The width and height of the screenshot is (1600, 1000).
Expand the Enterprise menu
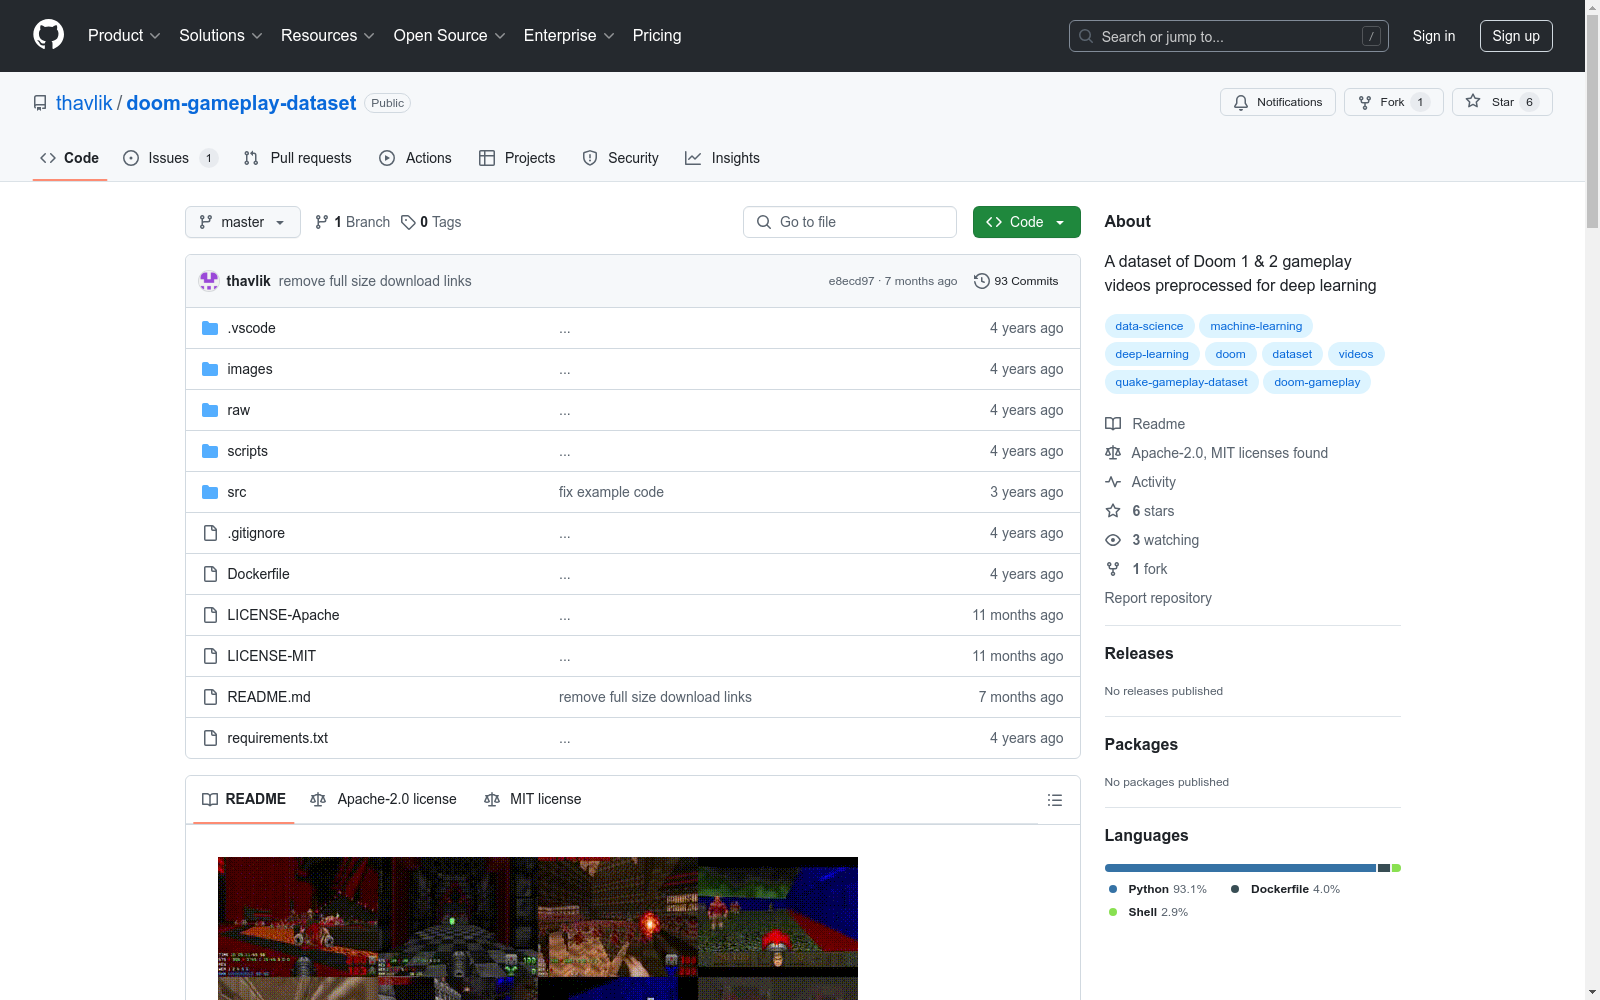coord(569,35)
